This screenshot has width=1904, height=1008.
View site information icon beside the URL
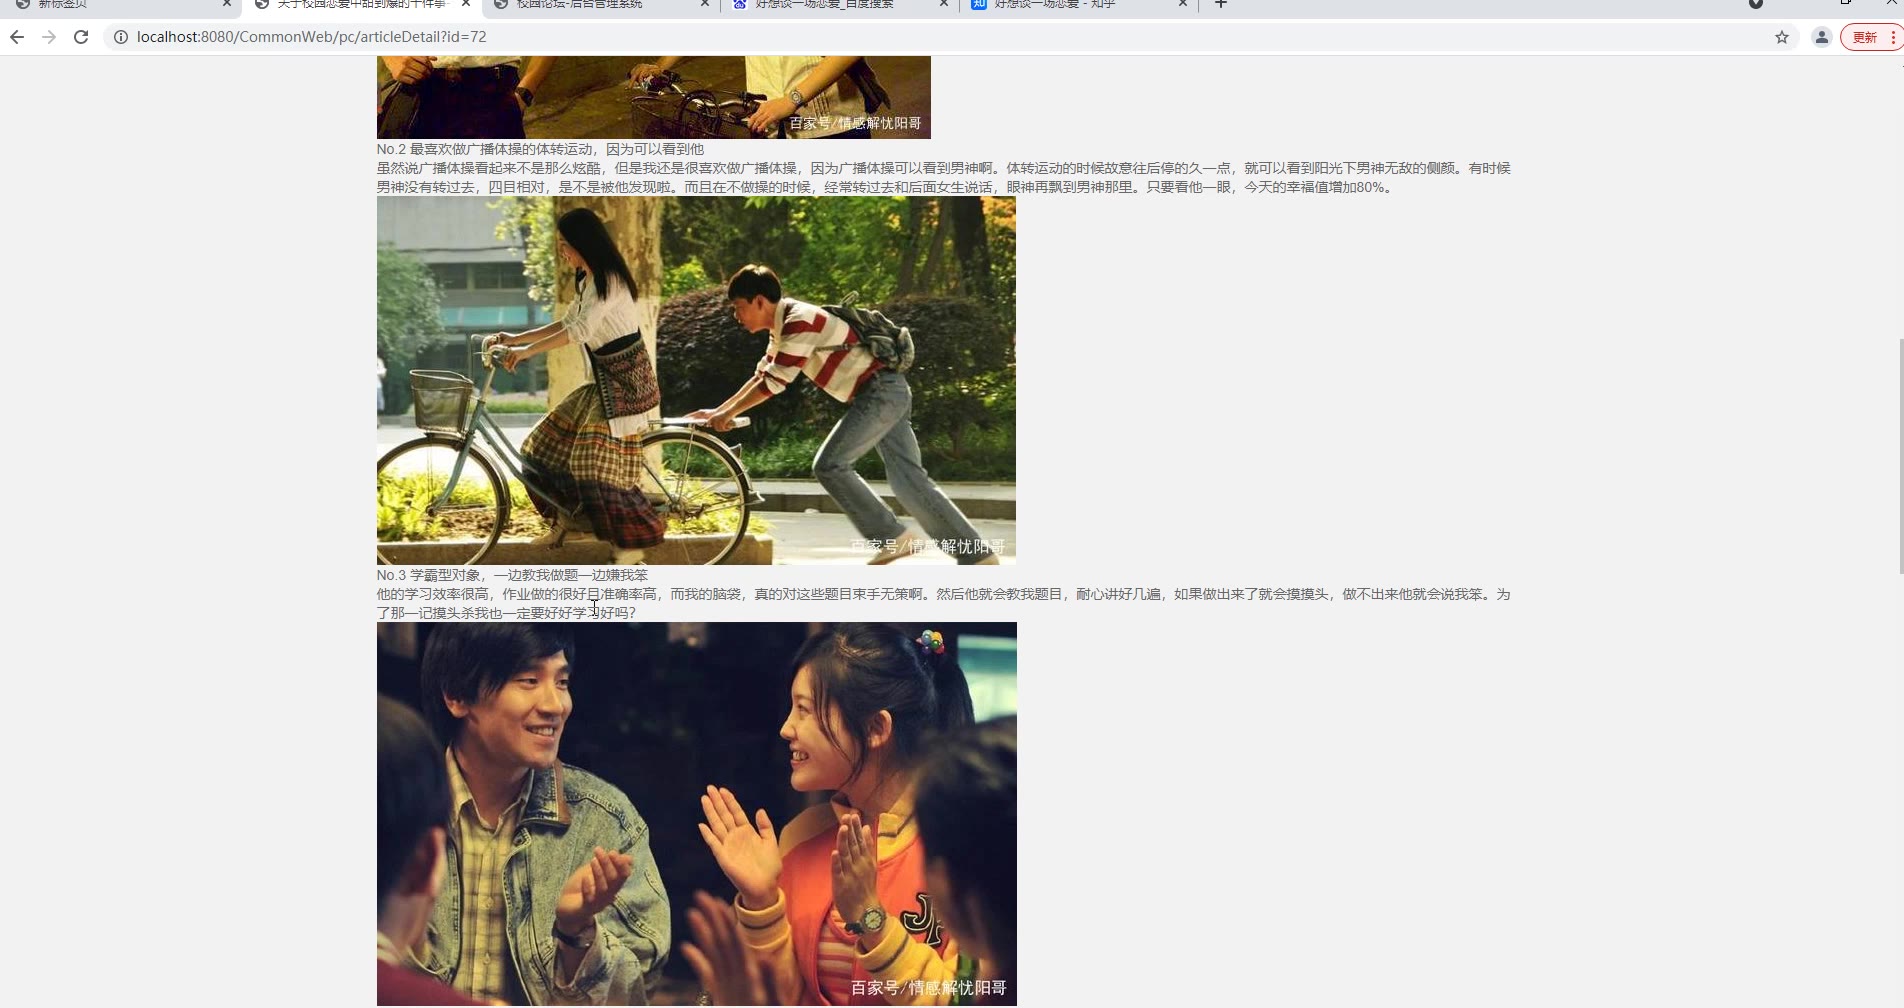pyautogui.click(x=120, y=37)
